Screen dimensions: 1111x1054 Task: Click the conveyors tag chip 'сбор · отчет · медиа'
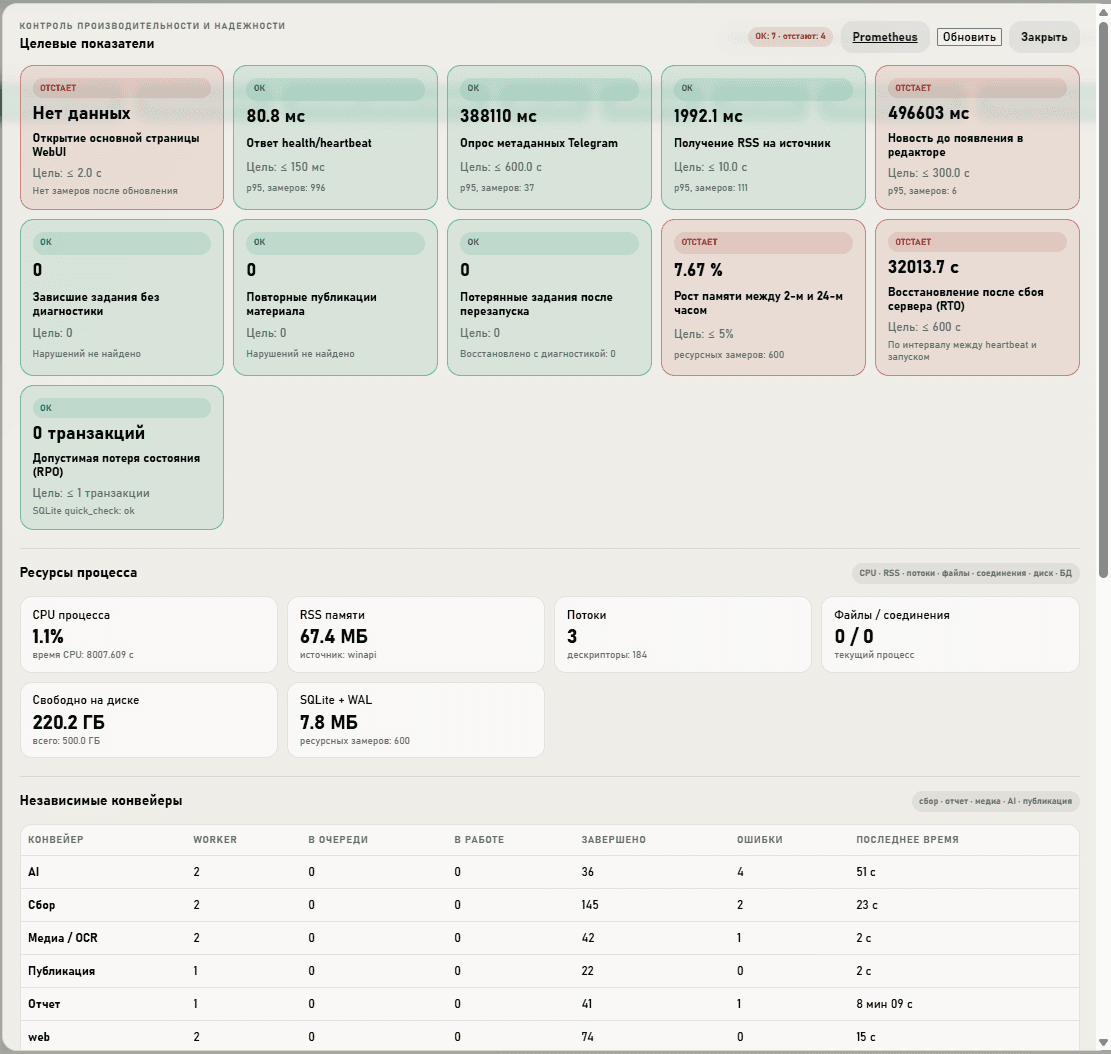tap(995, 801)
